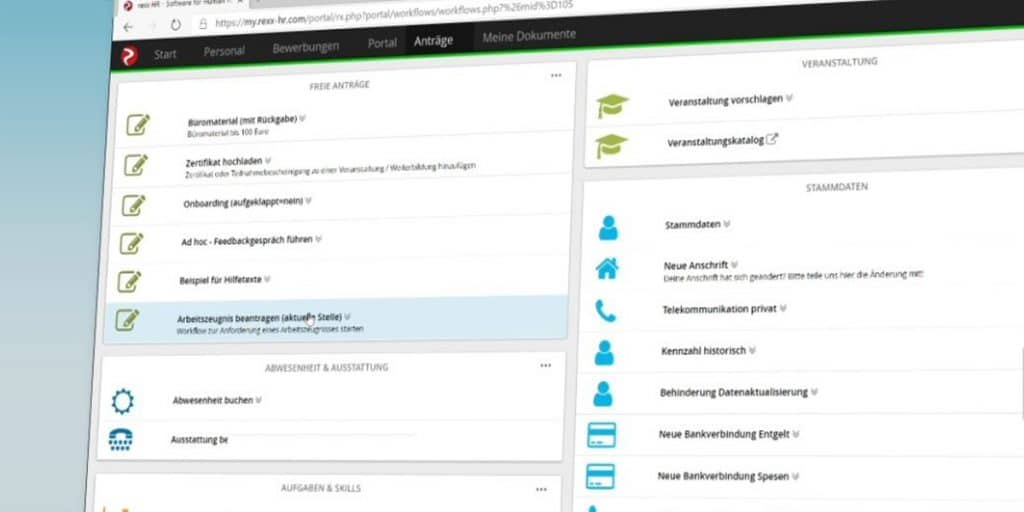Expand the Kennzahl historisch entry

(x=709, y=351)
